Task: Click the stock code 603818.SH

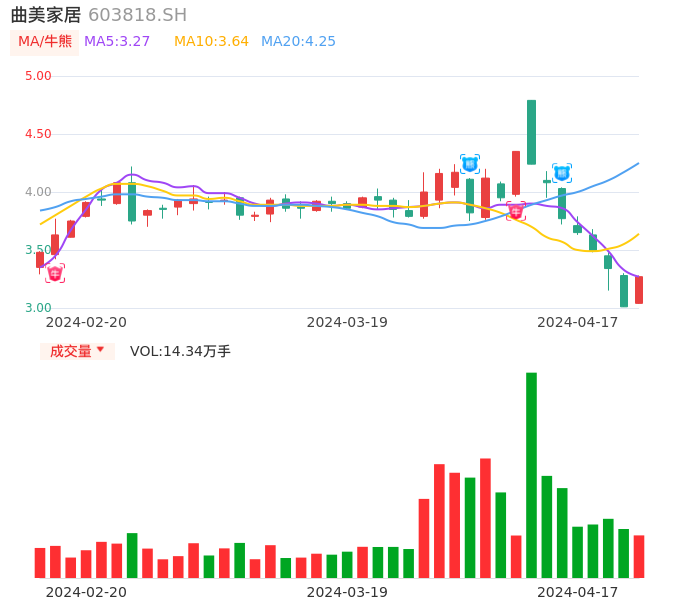Action: 137,15
